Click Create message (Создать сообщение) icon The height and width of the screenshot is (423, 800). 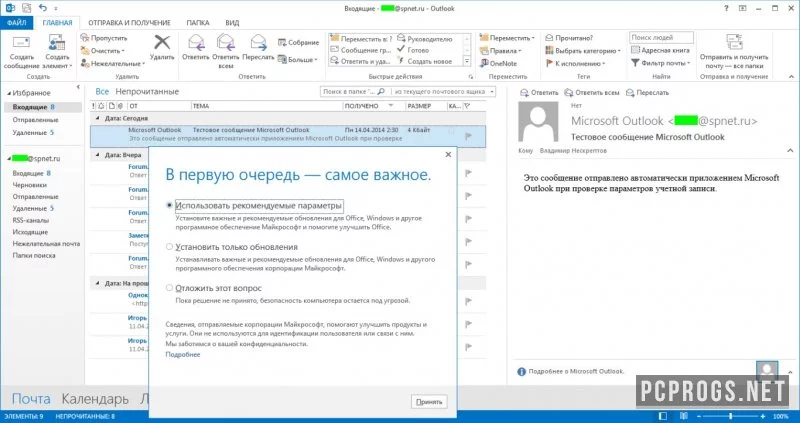point(21,43)
